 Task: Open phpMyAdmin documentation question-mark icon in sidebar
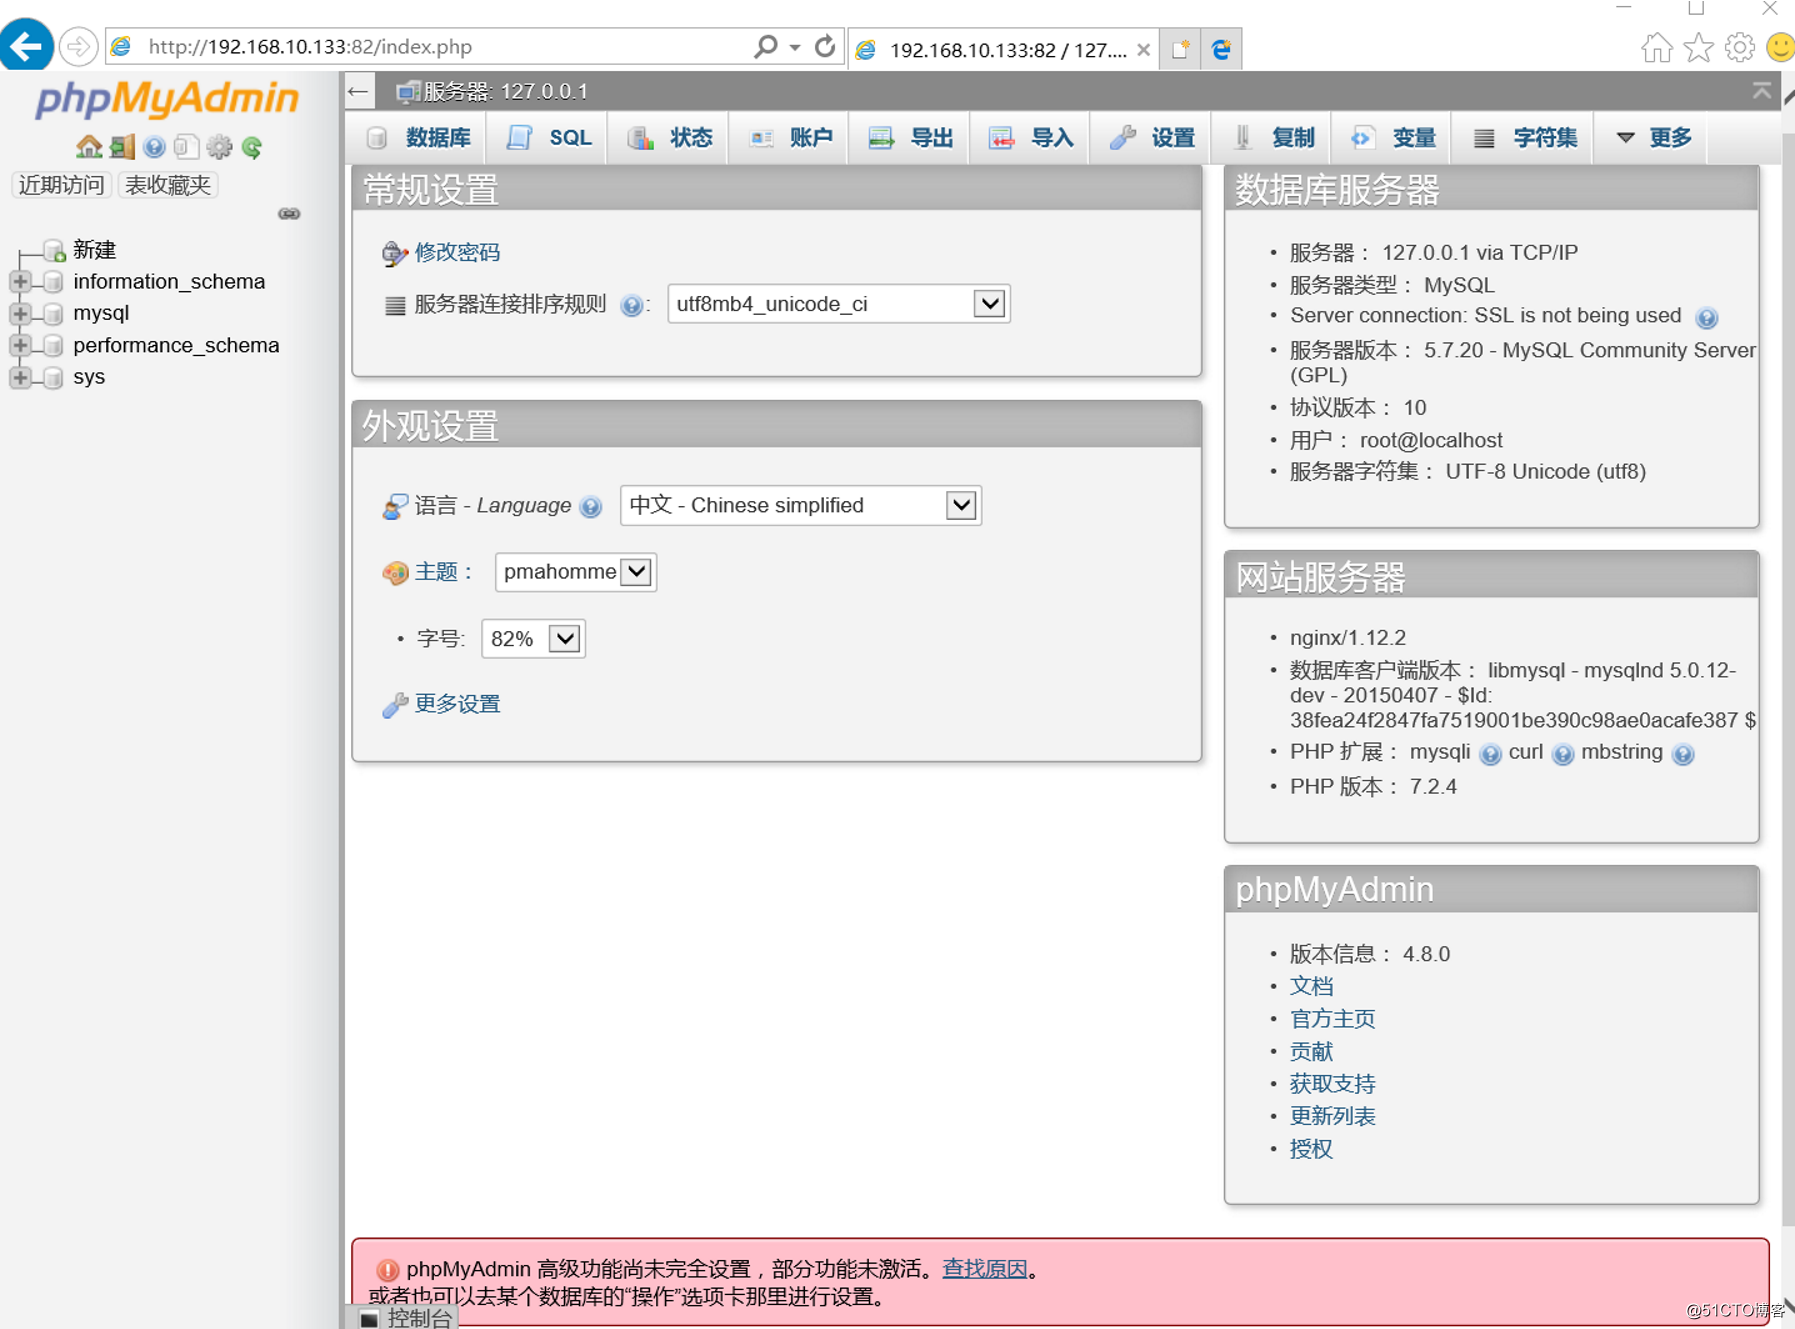154,147
